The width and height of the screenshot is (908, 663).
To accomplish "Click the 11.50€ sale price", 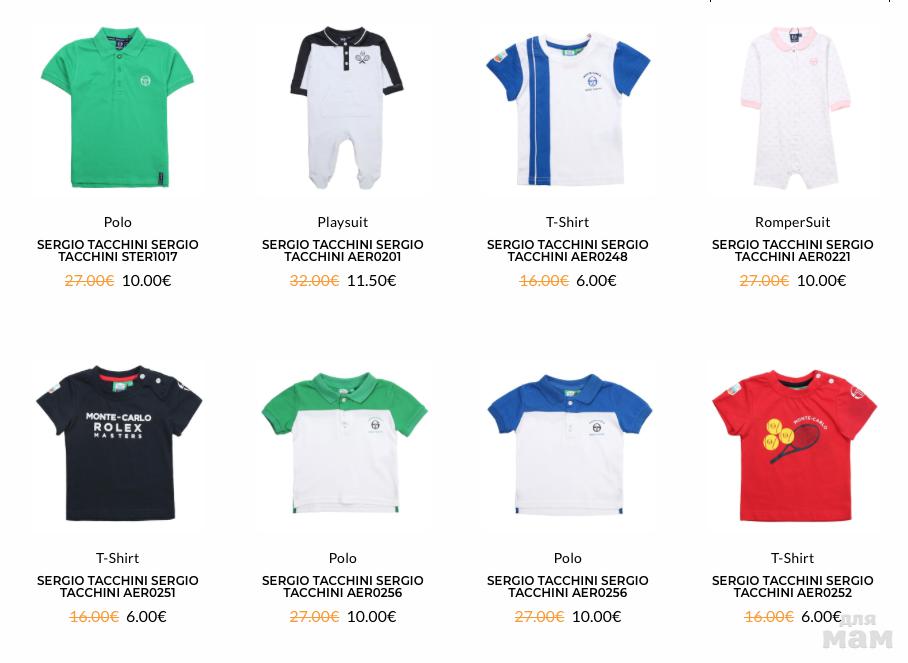I will pos(371,281).
